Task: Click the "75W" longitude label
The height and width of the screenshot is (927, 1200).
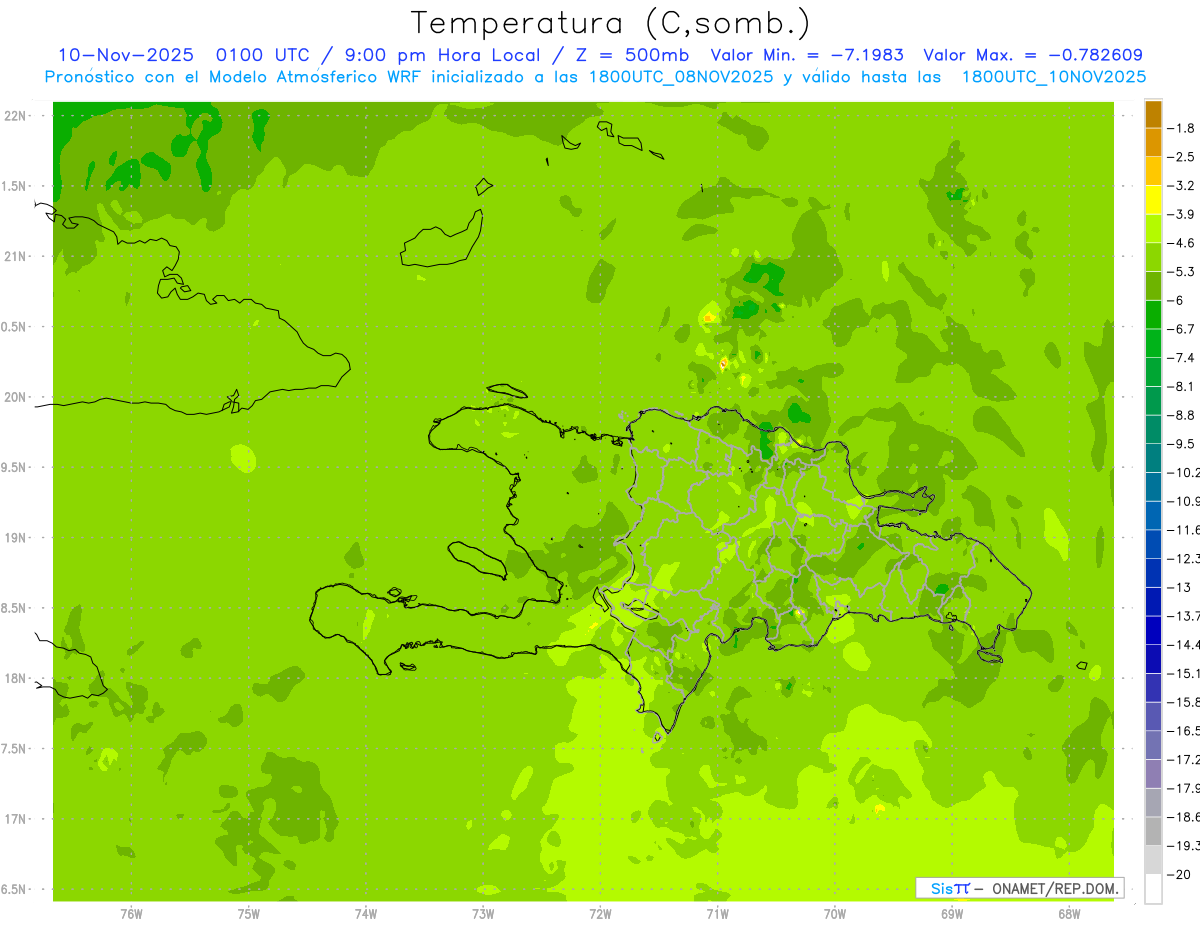Action: coord(249,913)
